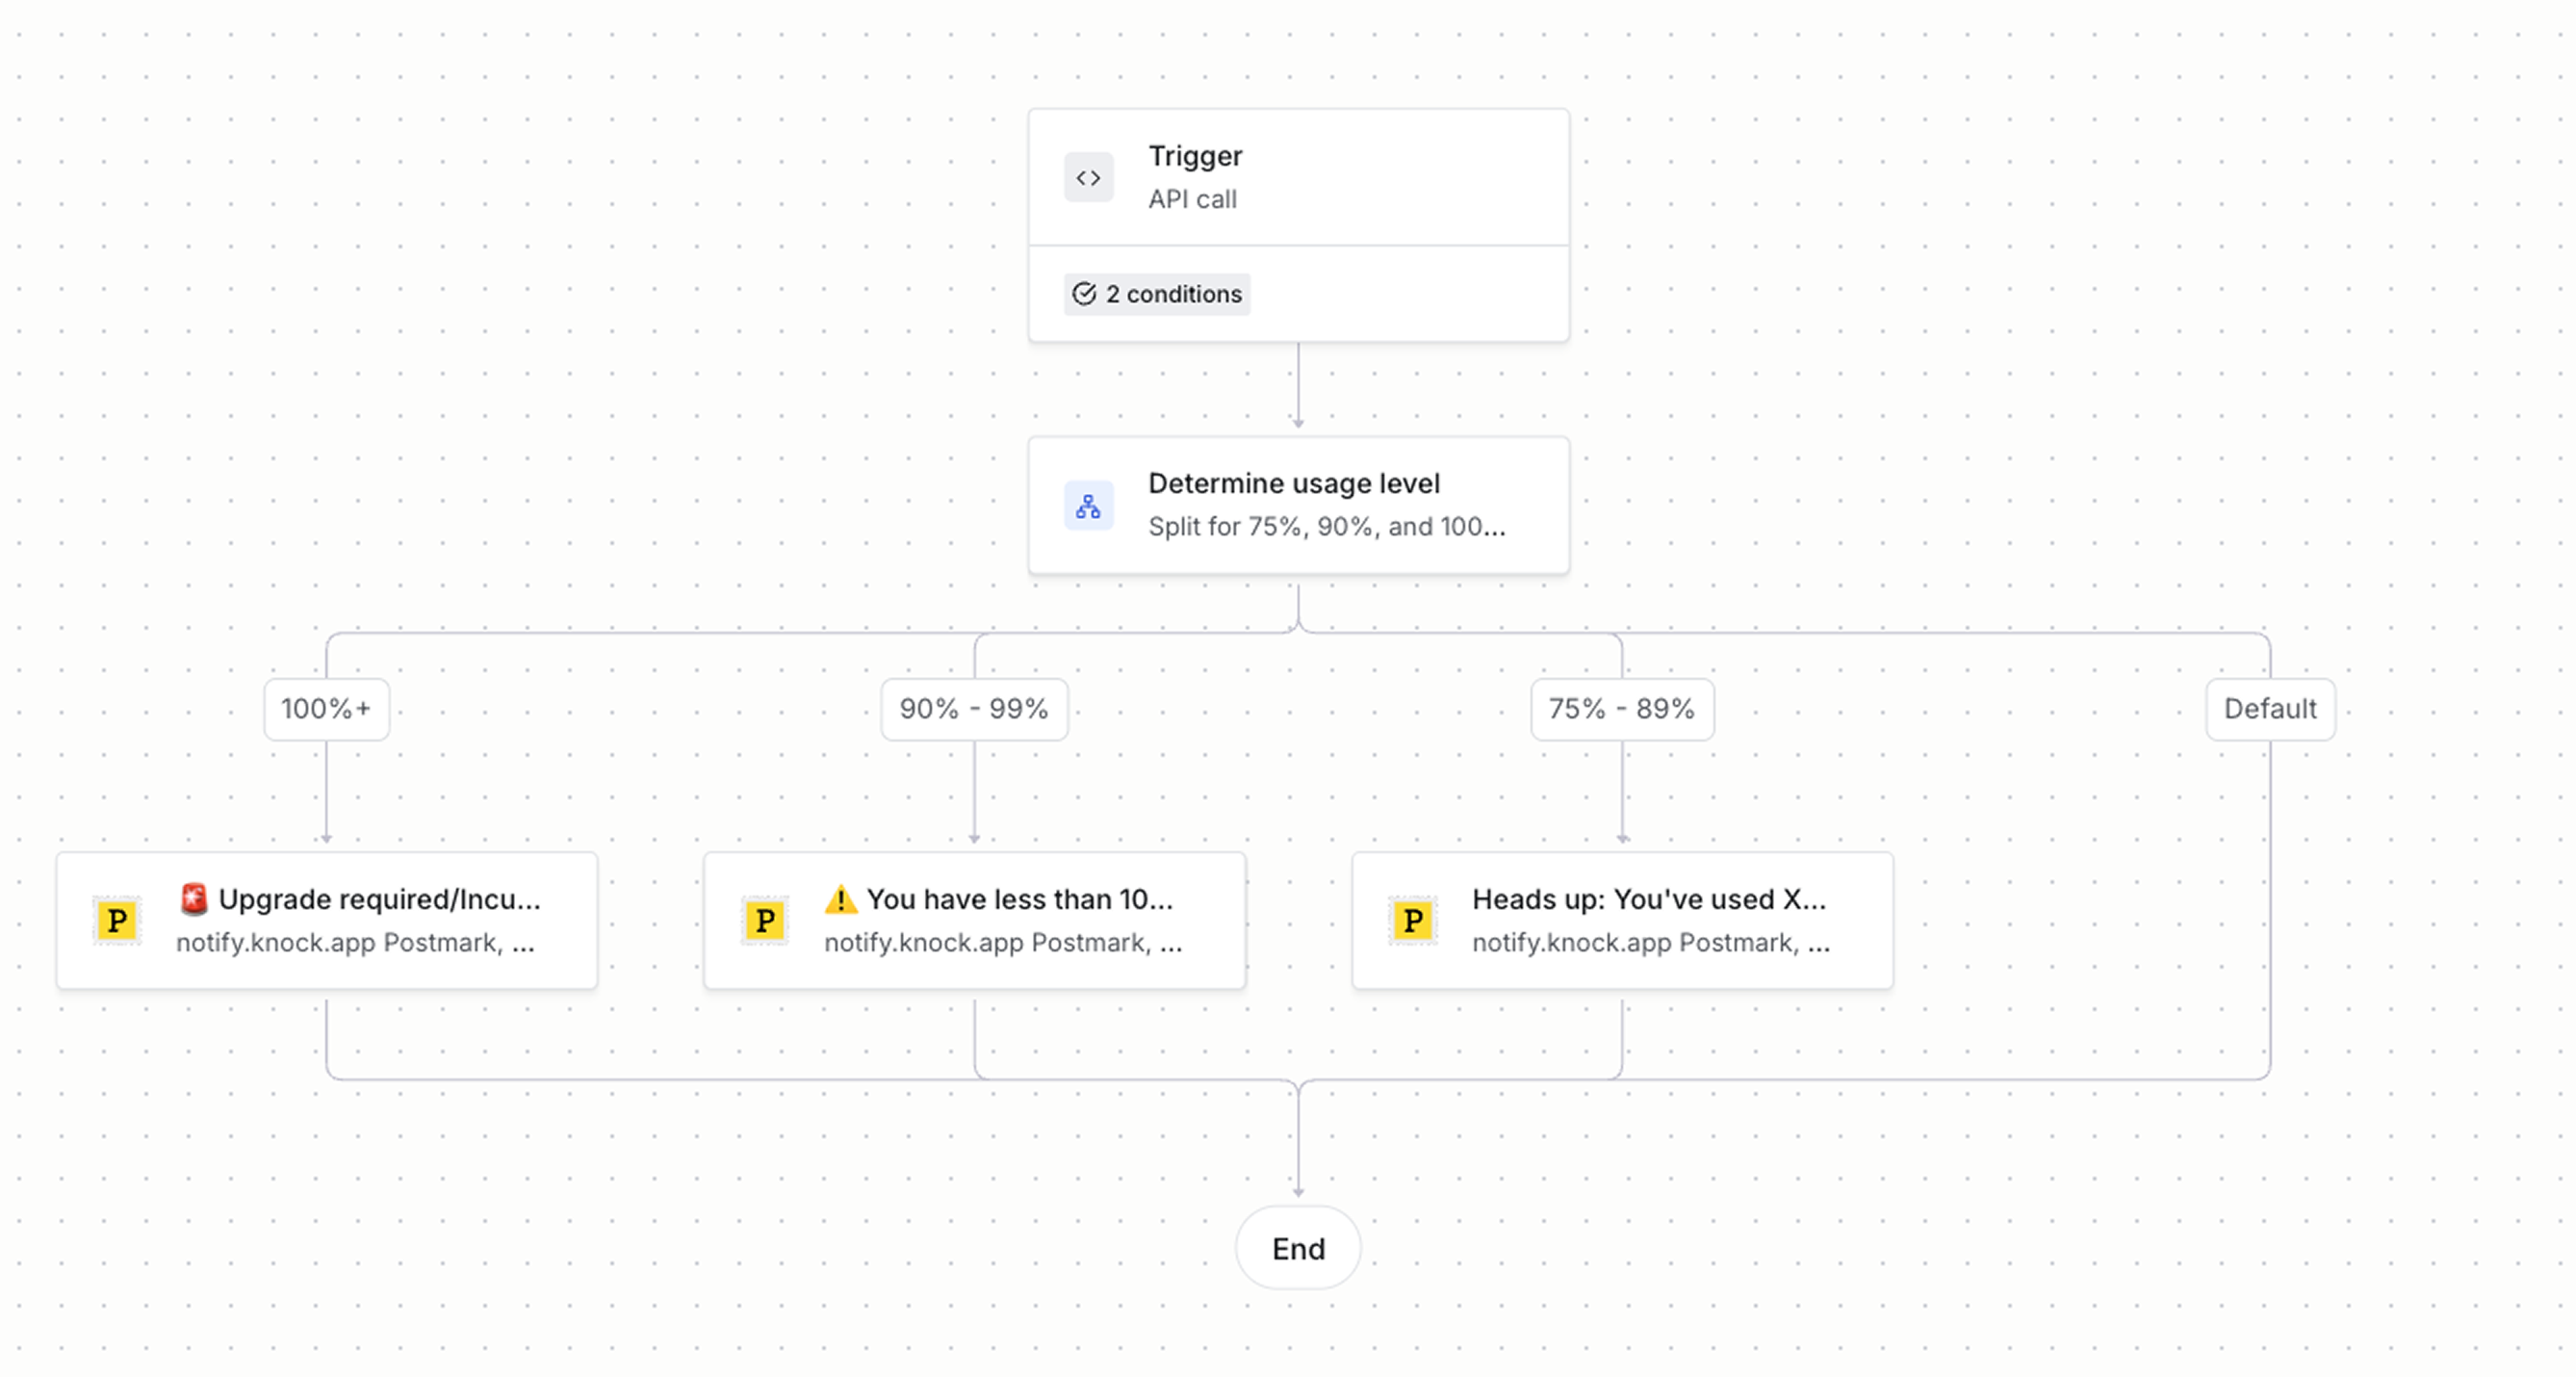Select the Default branch label
This screenshot has height=1377, width=2576.
pos(2271,709)
